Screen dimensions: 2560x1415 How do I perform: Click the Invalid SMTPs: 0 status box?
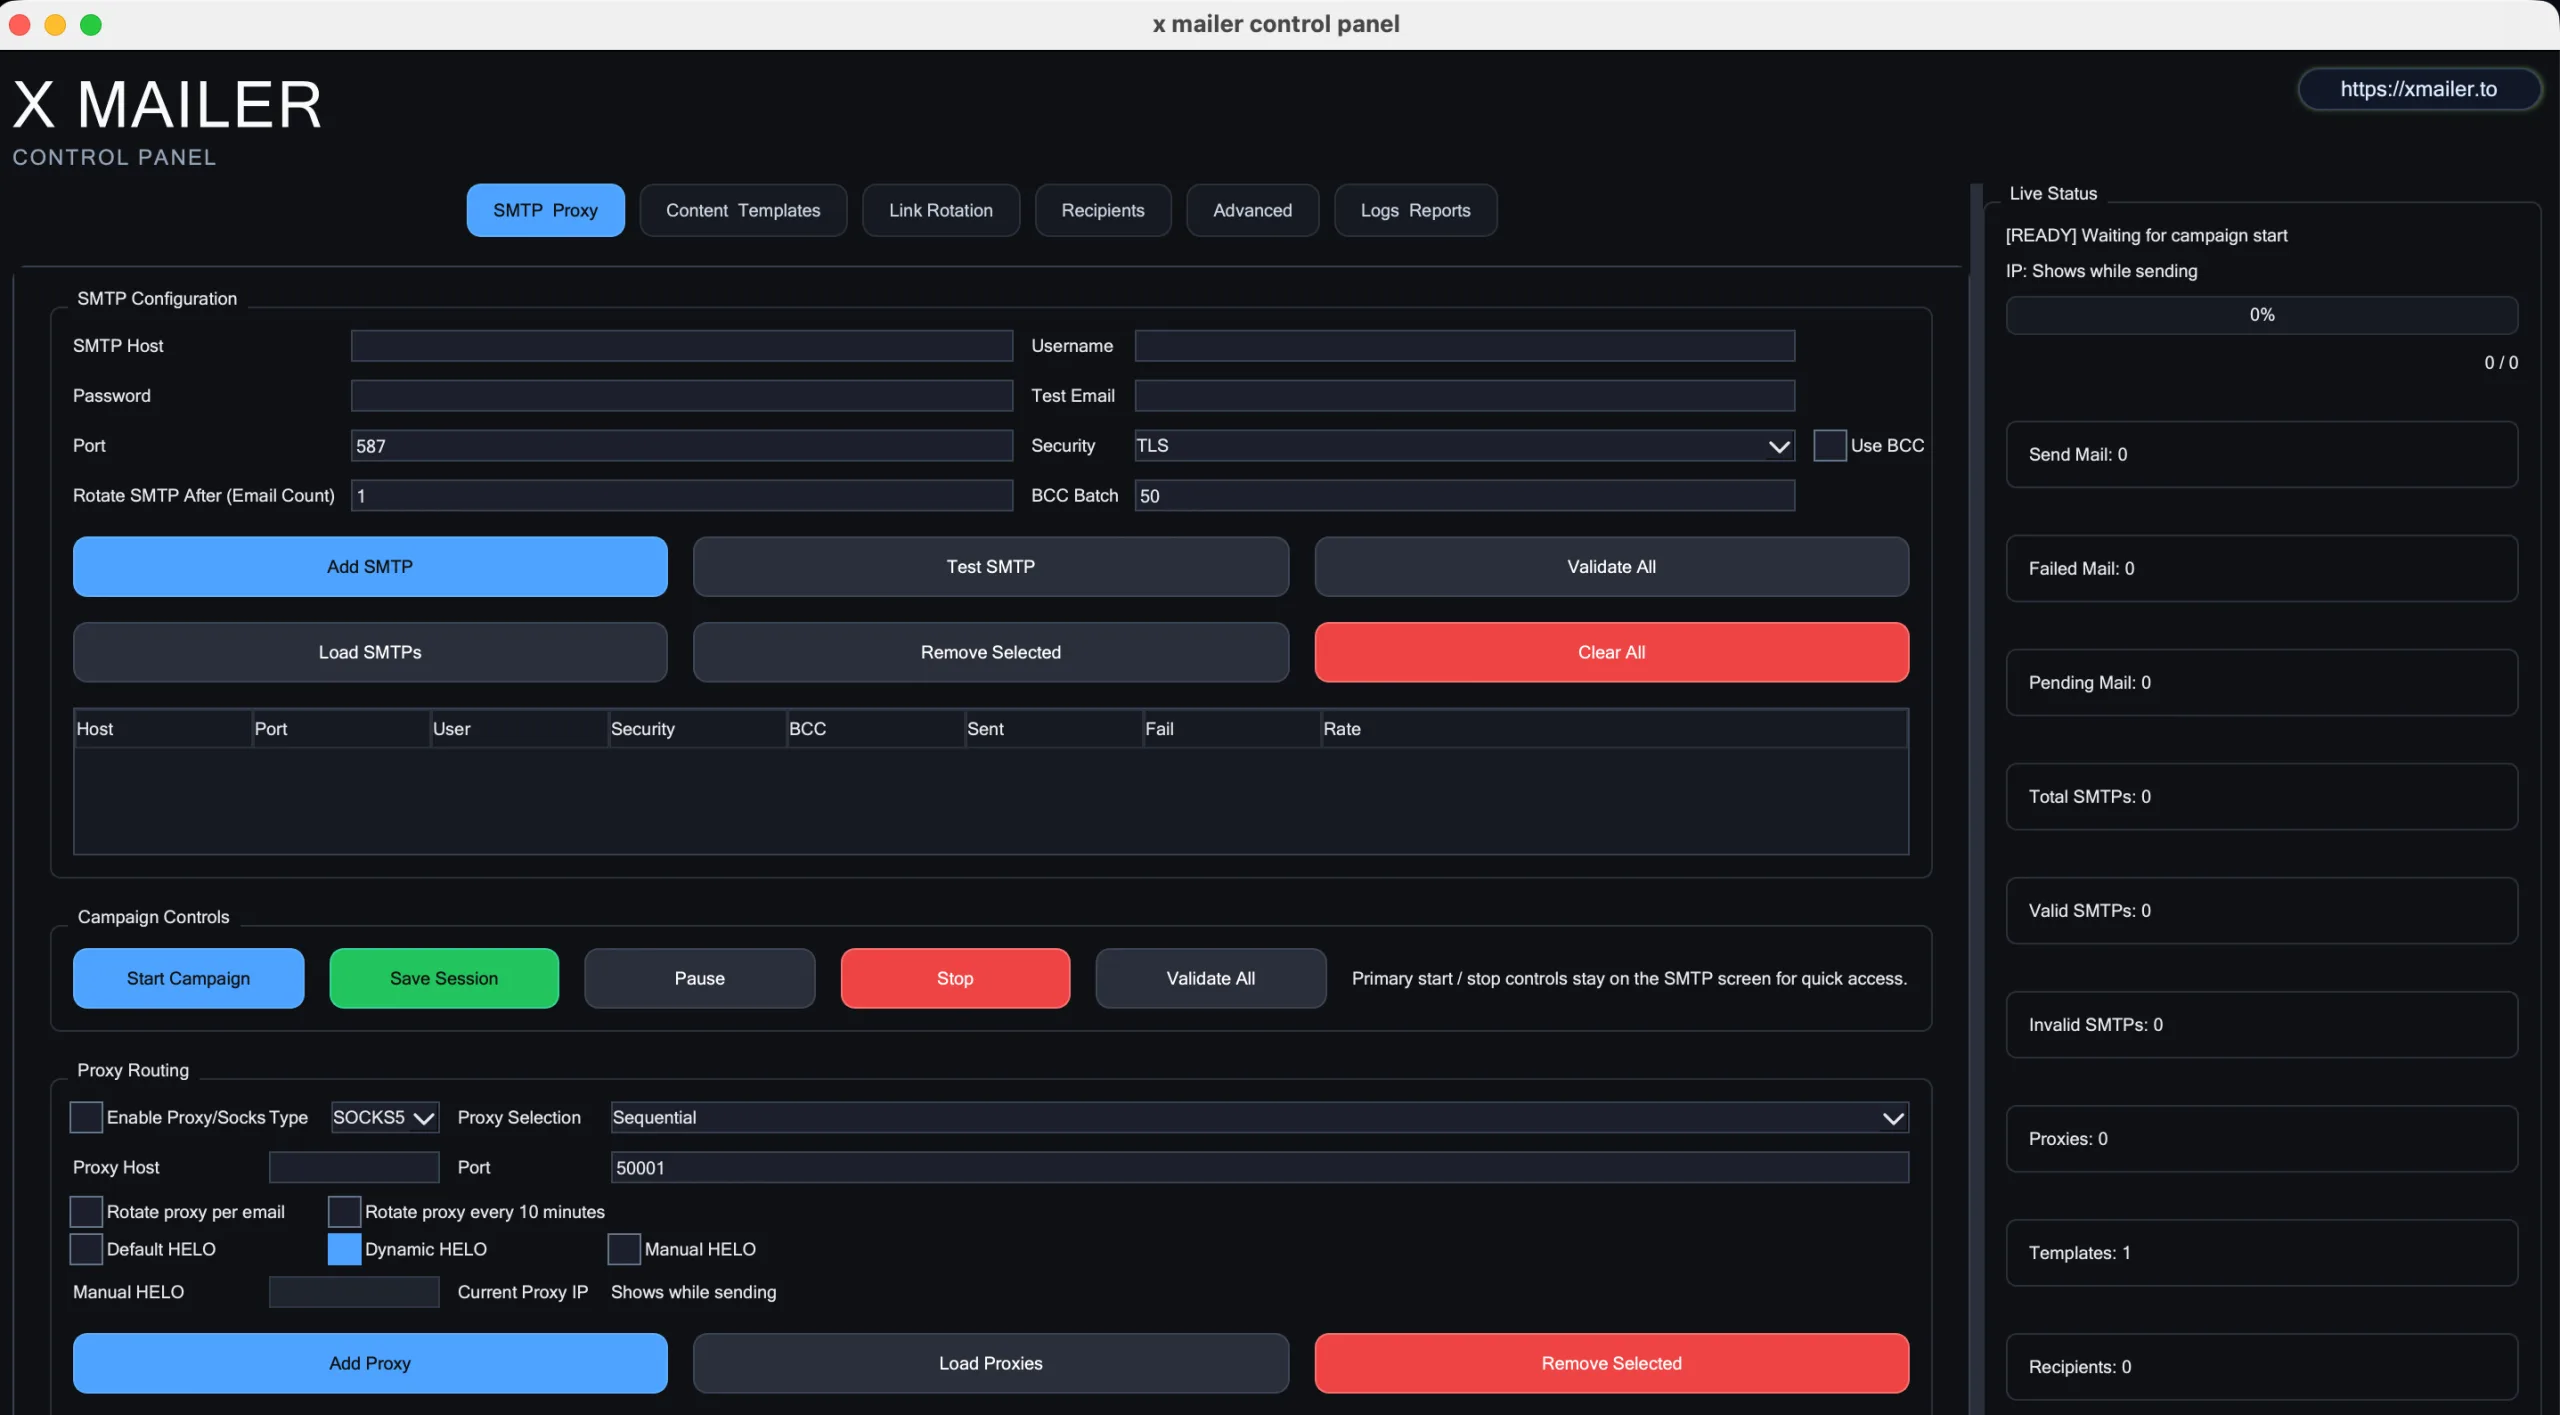click(x=2262, y=1025)
